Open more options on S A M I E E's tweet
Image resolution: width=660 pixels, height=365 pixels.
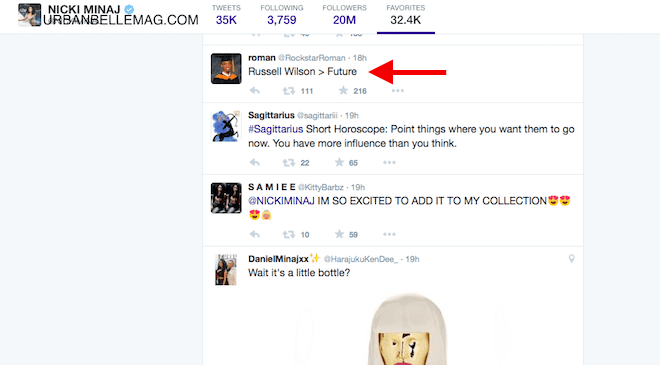click(389, 234)
